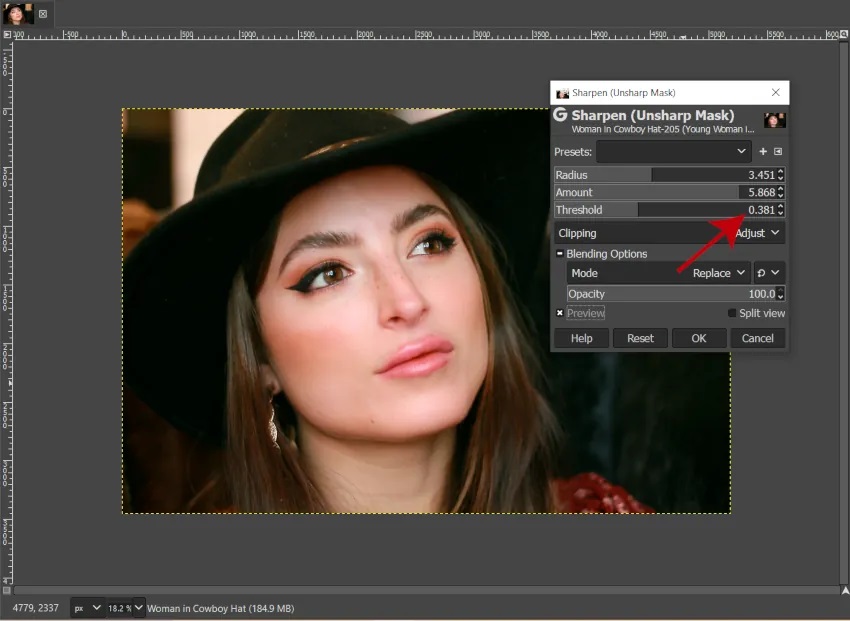Collapse the Blending Options section
The width and height of the screenshot is (850, 621).
pos(560,254)
